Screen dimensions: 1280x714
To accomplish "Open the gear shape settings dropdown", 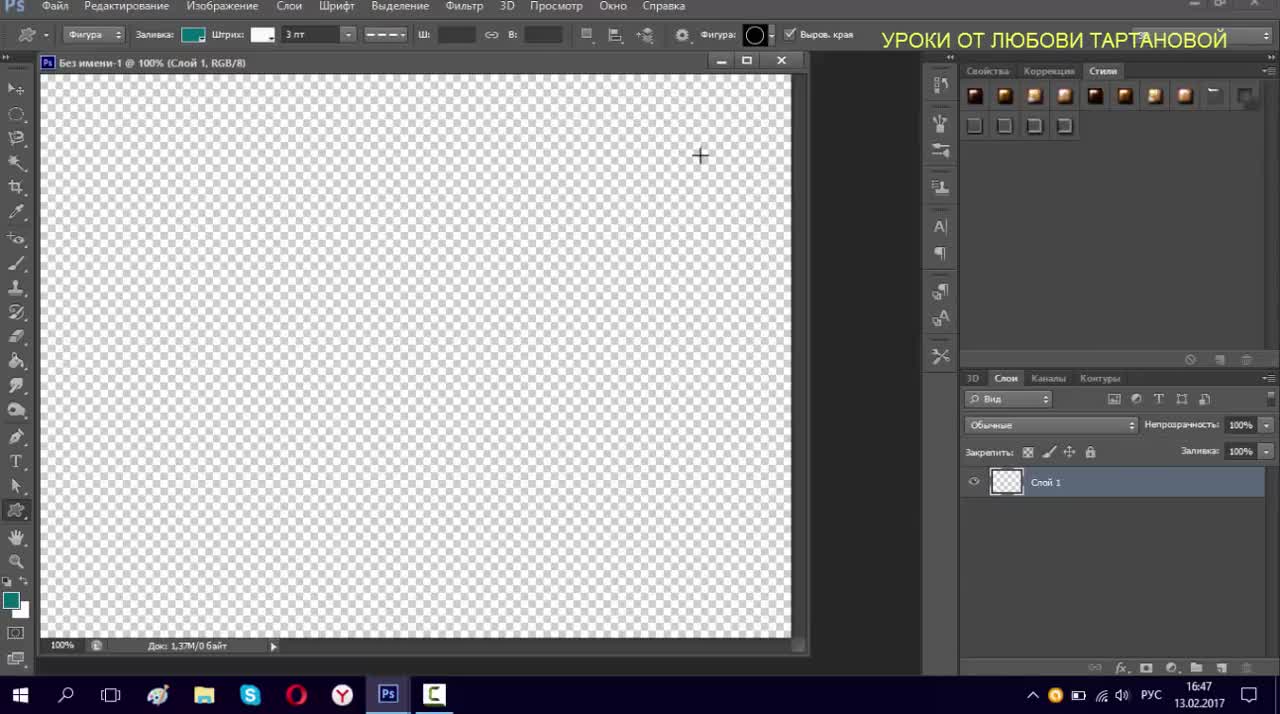I will (682, 35).
